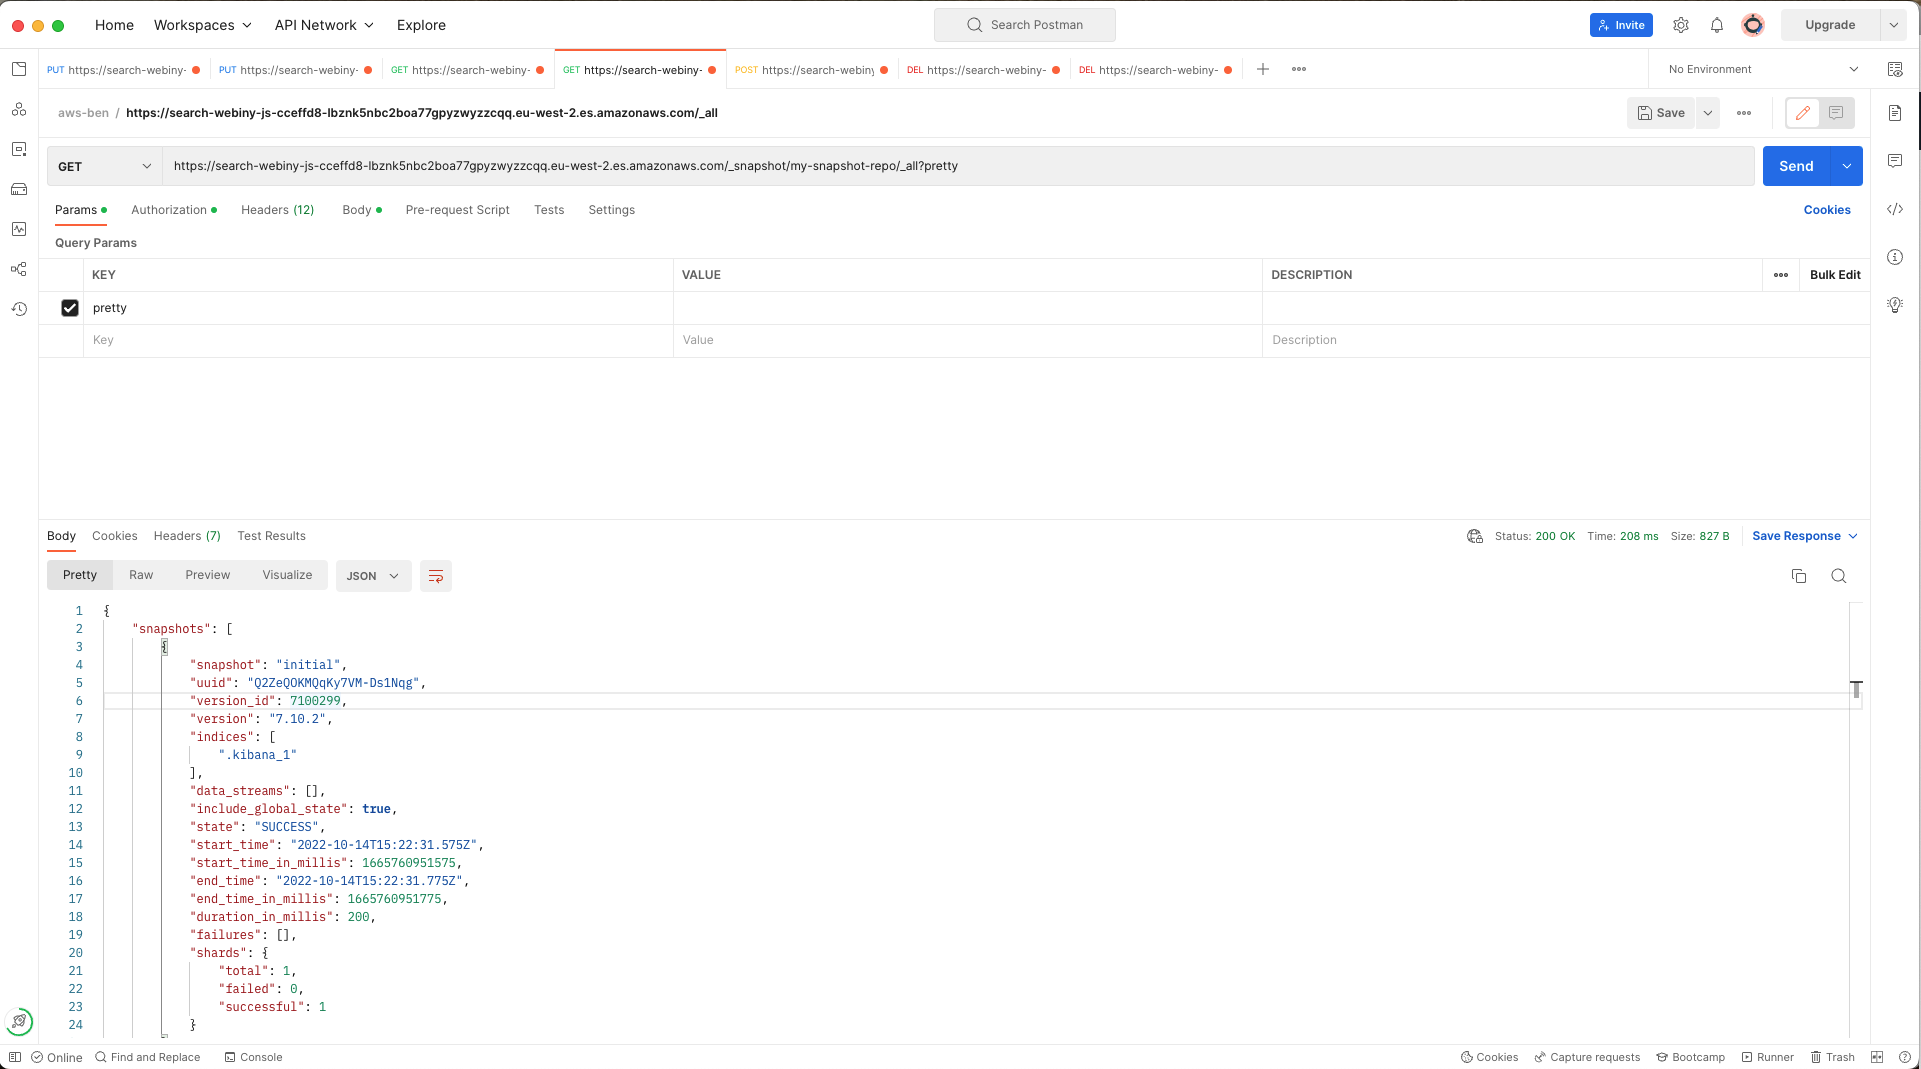1921x1069 pixels.
Task: Expand the JSON response format dropdown
Action: 373,576
